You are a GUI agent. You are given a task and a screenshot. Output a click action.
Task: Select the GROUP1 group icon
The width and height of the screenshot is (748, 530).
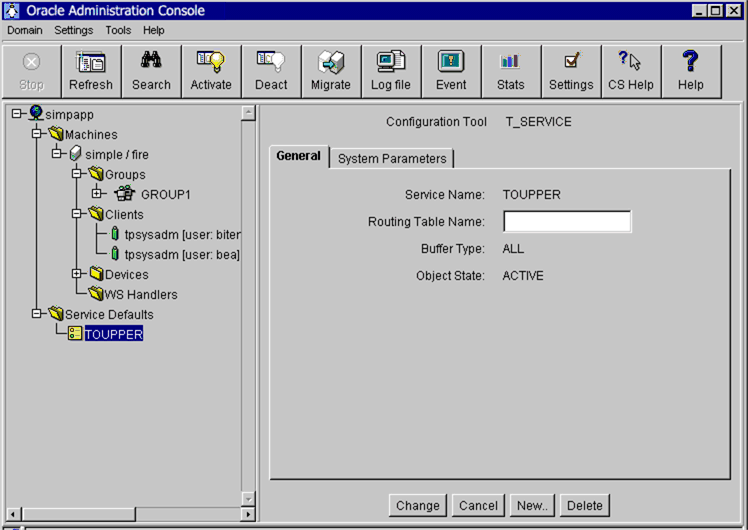[125, 194]
